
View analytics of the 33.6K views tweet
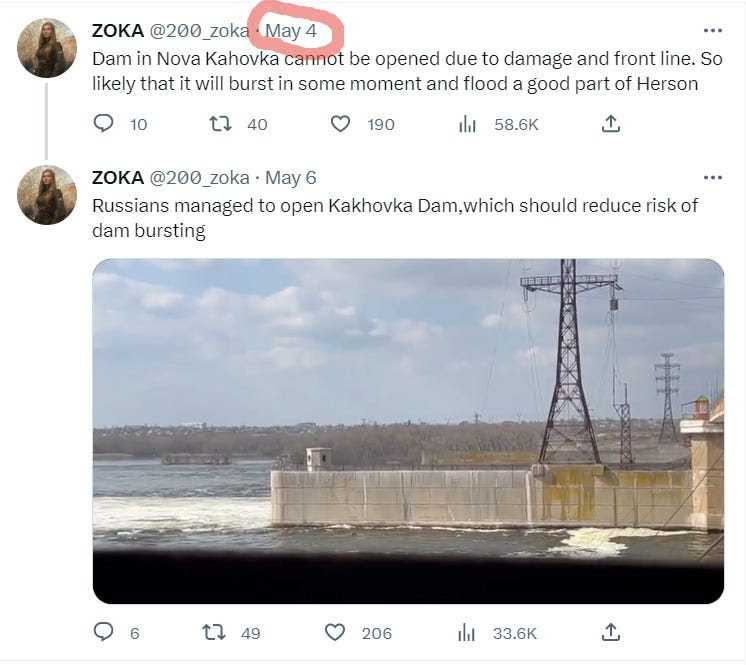coord(466,633)
